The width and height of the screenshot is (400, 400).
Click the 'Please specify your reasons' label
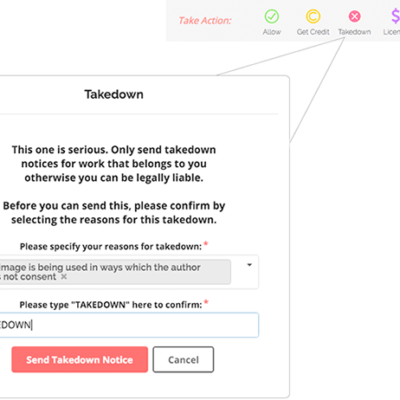(111, 247)
